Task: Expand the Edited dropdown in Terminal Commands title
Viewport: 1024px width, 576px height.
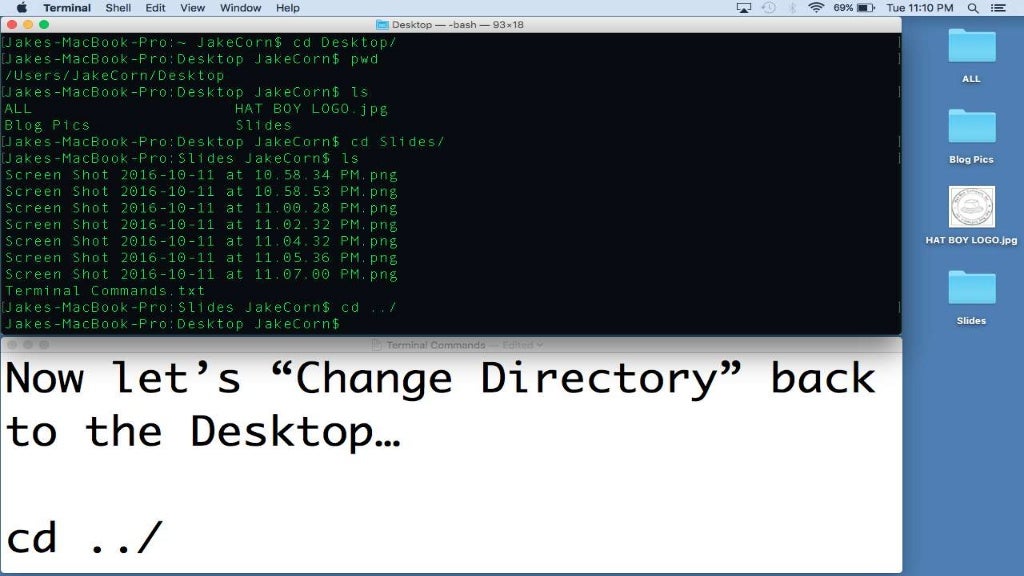Action: [522, 345]
